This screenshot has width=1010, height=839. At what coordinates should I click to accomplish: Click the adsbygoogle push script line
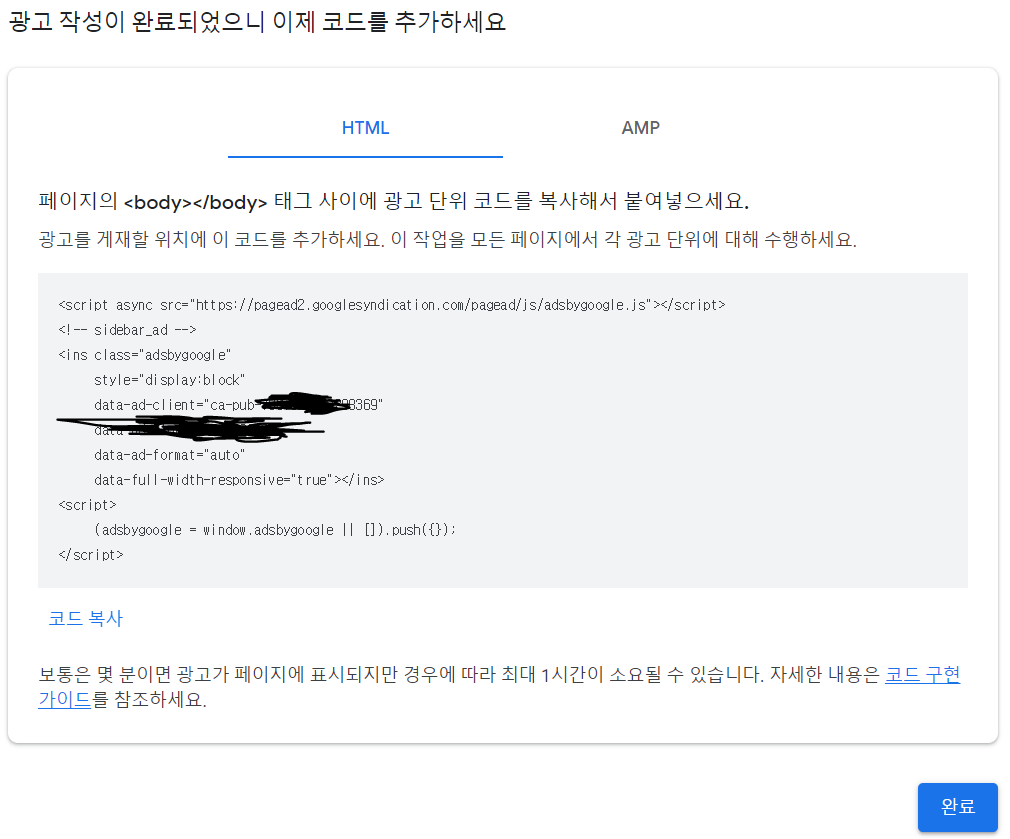click(x=275, y=530)
